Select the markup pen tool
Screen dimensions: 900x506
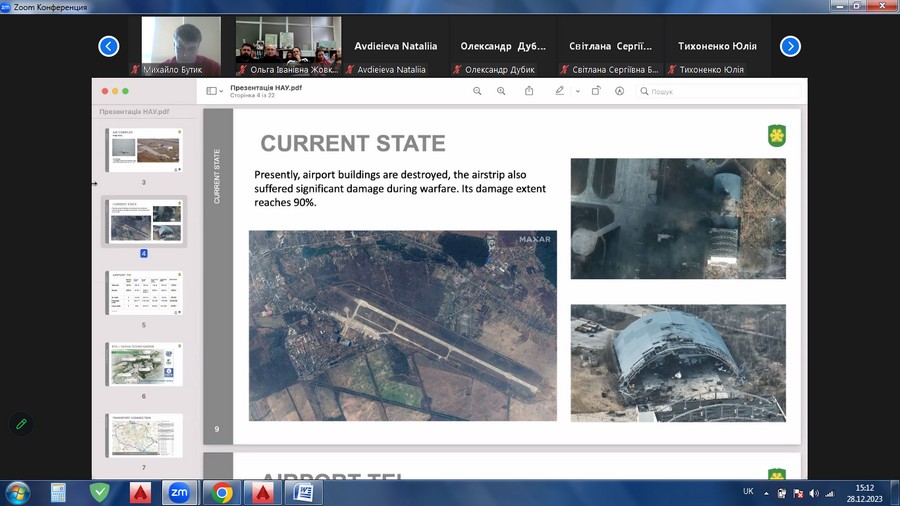560,91
